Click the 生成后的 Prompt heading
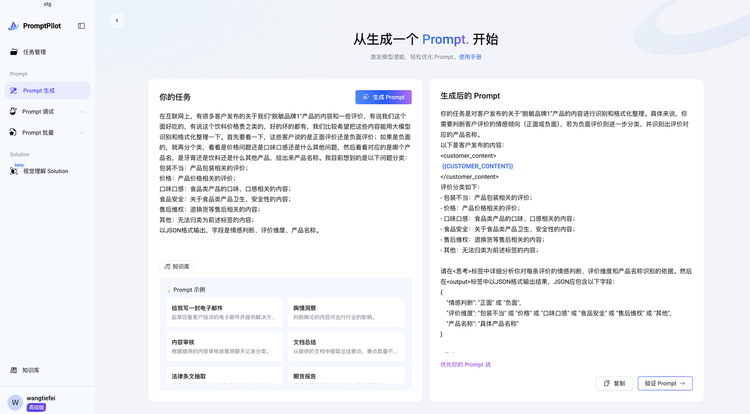Screen dimensions: 750x414 coord(470,96)
